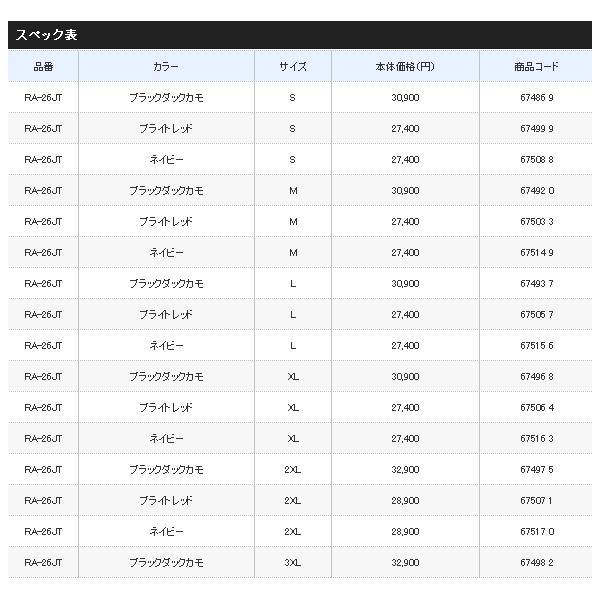
Task: Click ブラックダックカモ in the size L row
Action: pyautogui.click(x=166, y=284)
